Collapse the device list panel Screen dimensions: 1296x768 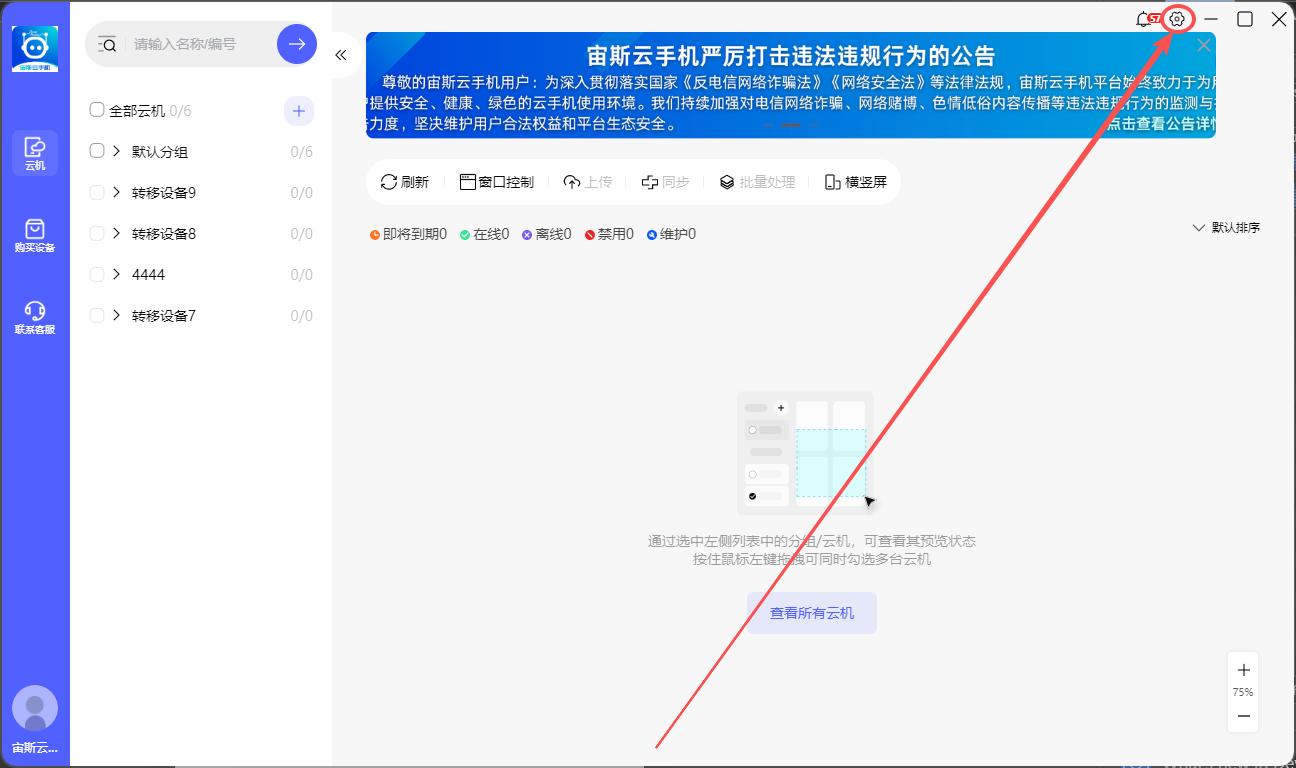point(341,55)
